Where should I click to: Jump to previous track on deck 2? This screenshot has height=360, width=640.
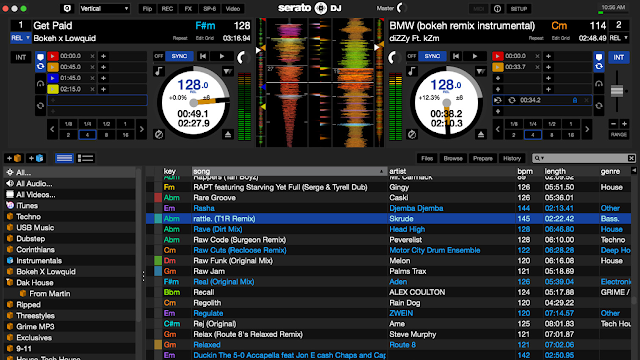click(x=456, y=56)
